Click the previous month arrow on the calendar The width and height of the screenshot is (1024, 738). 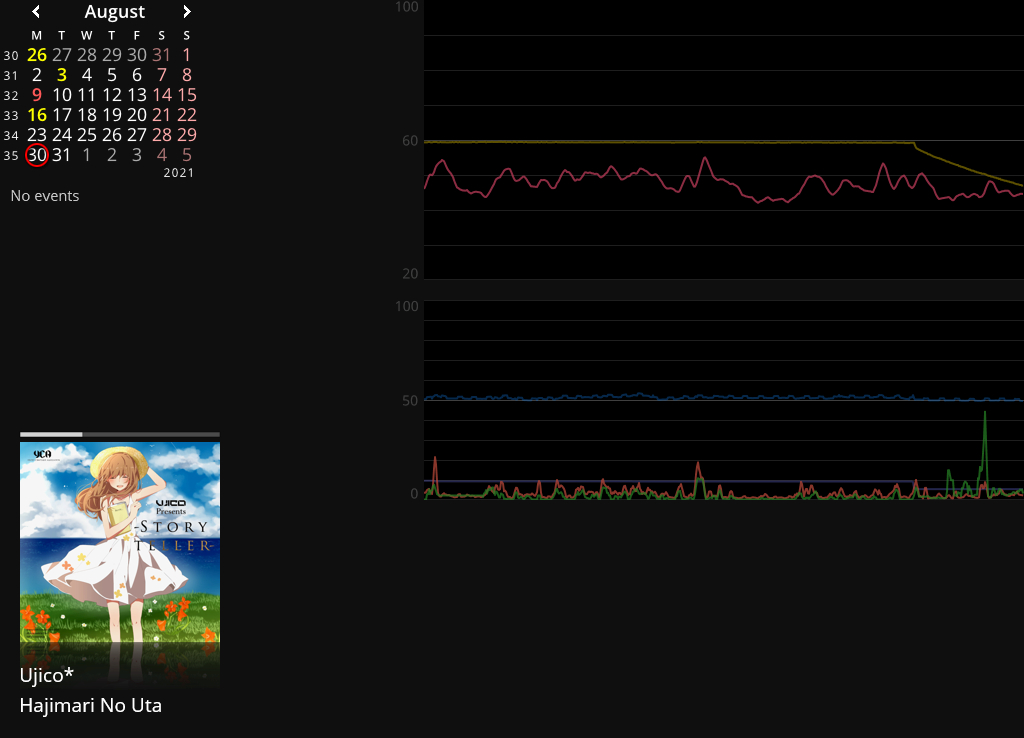pyautogui.click(x=36, y=12)
